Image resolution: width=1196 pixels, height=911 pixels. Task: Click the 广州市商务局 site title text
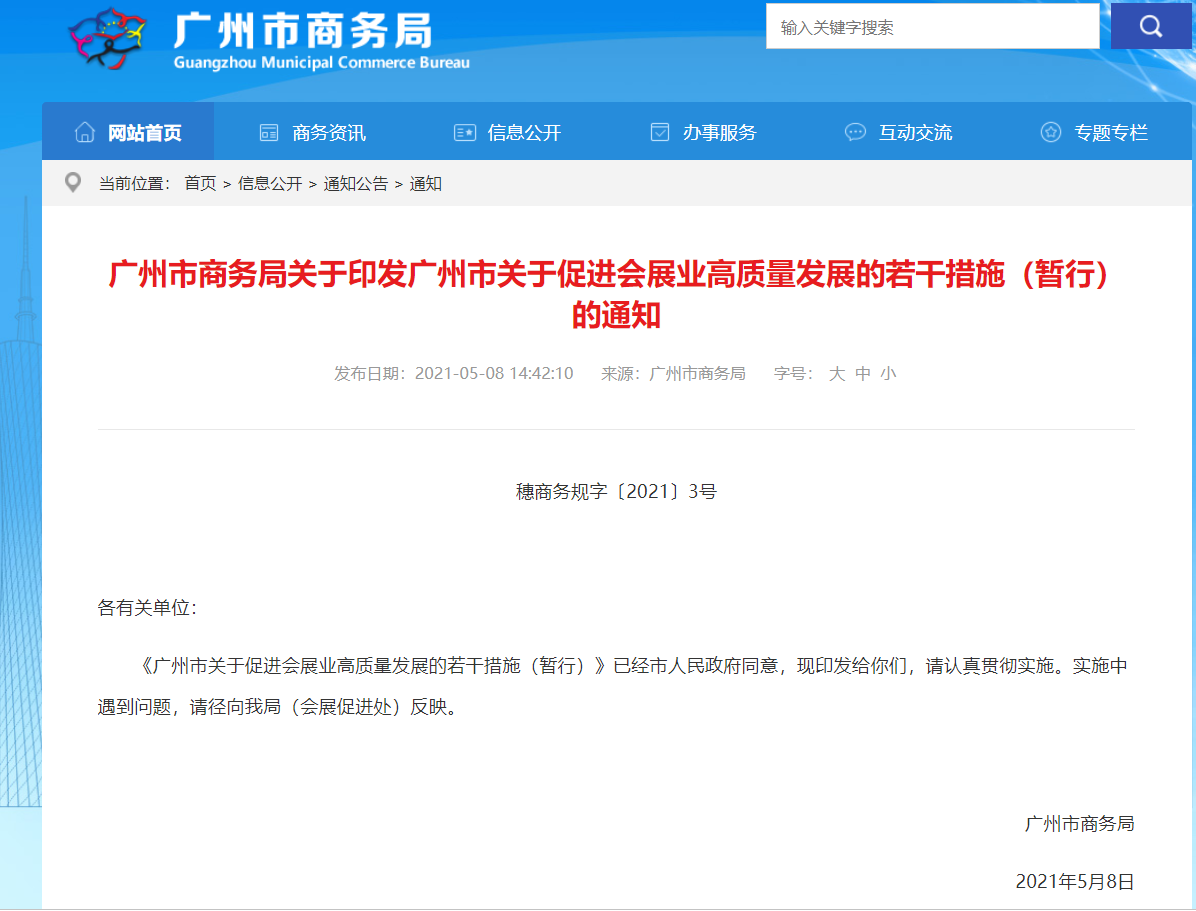pos(302,31)
